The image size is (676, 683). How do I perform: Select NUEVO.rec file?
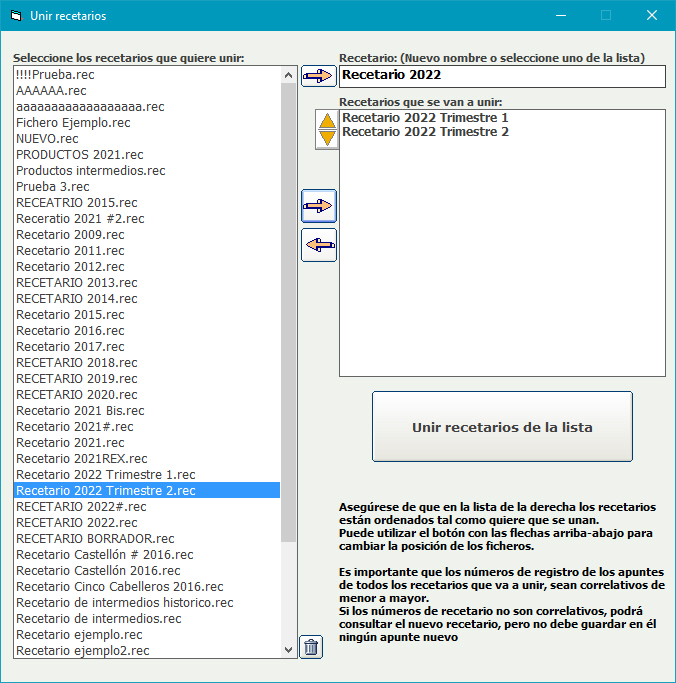point(147,139)
